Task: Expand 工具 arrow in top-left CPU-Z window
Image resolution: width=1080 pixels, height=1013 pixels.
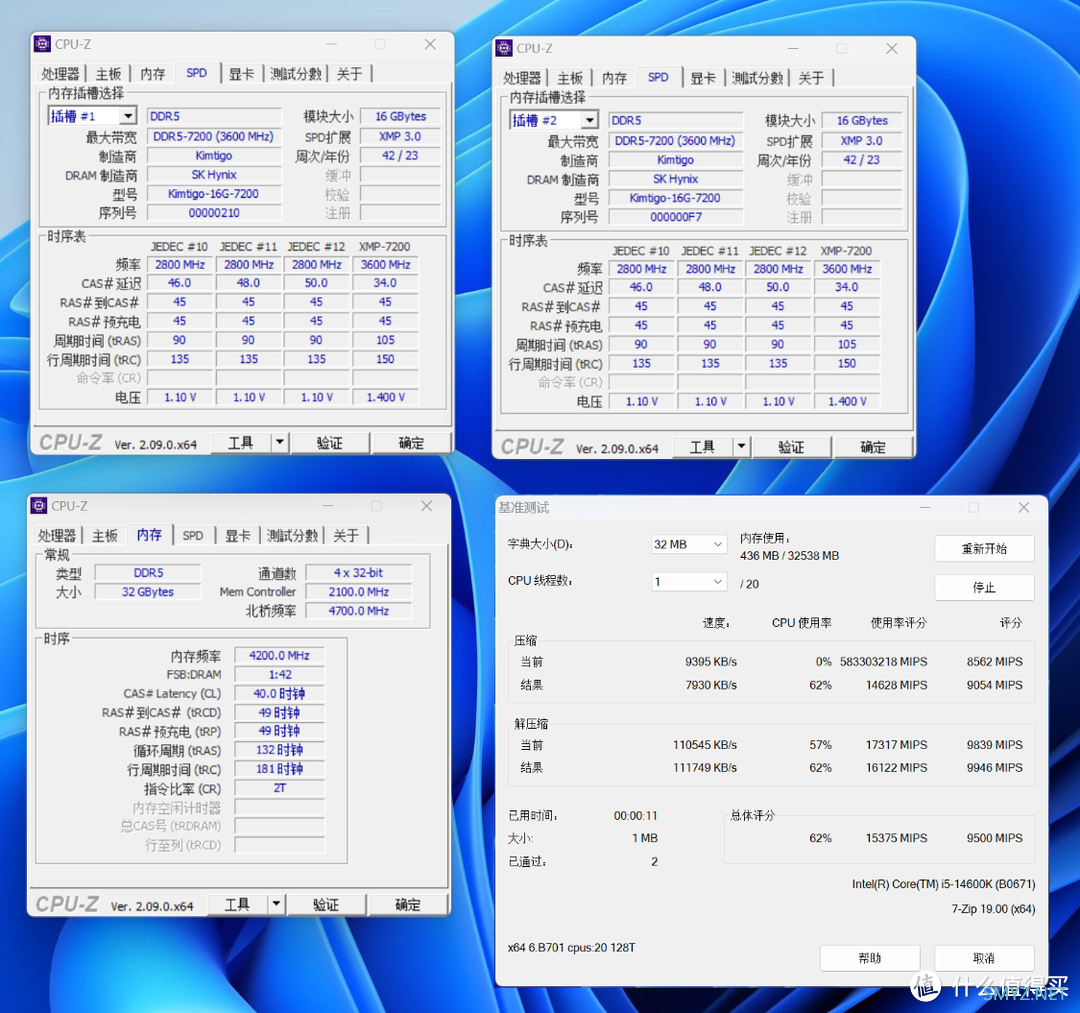Action: click(280, 443)
